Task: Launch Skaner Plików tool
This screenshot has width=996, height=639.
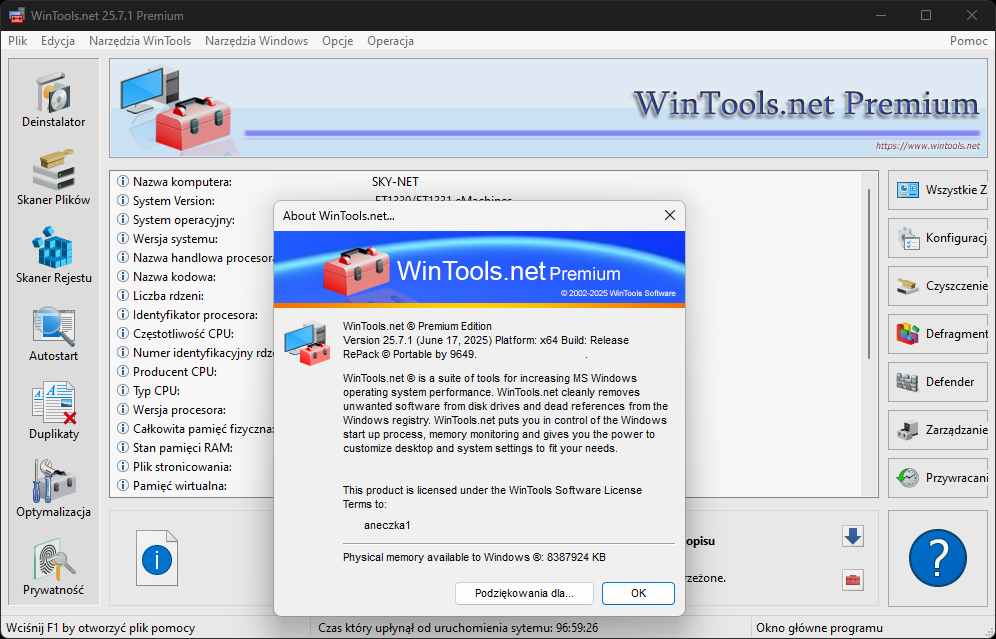Action: coord(53,178)
